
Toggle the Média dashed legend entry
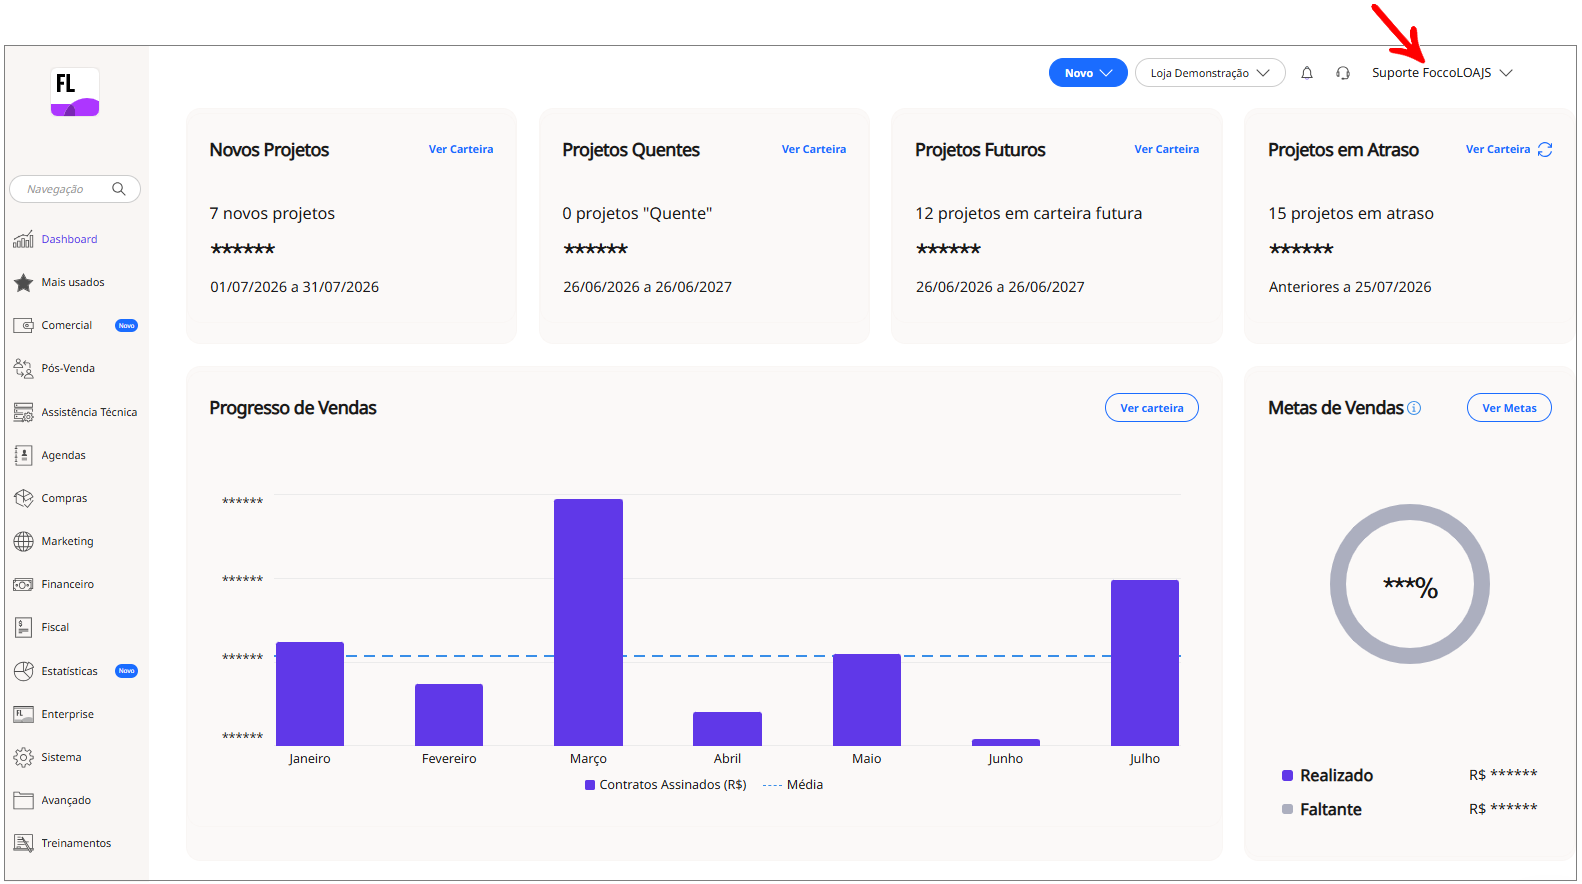[793, 785]
